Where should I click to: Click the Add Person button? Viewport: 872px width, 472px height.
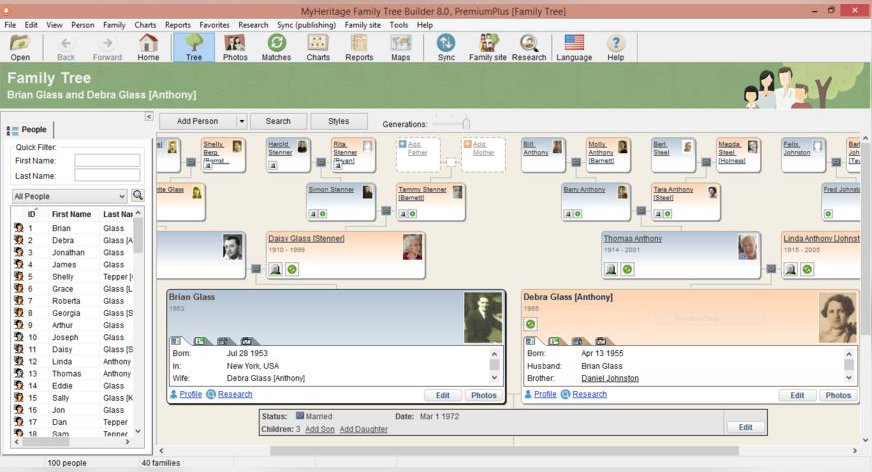coord(197,121)
